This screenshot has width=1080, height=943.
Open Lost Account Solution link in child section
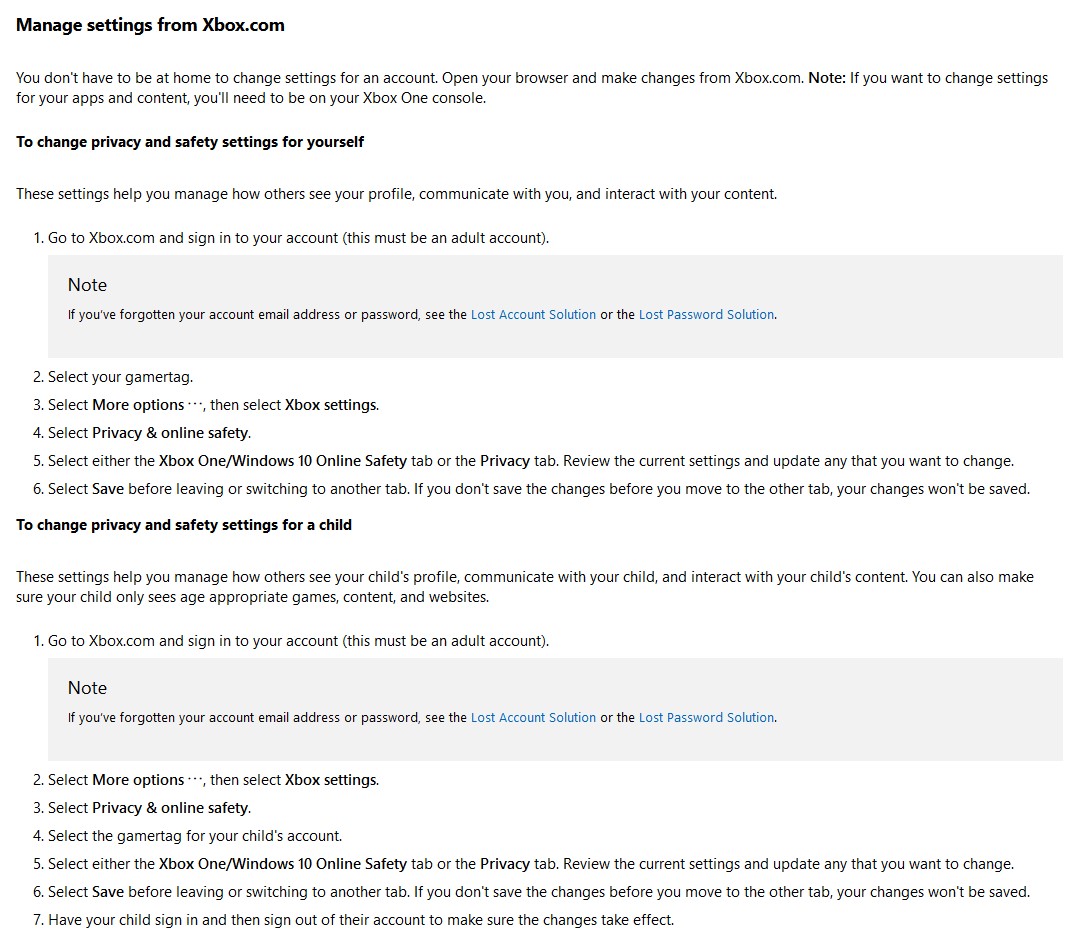click(x=533, y=717)
